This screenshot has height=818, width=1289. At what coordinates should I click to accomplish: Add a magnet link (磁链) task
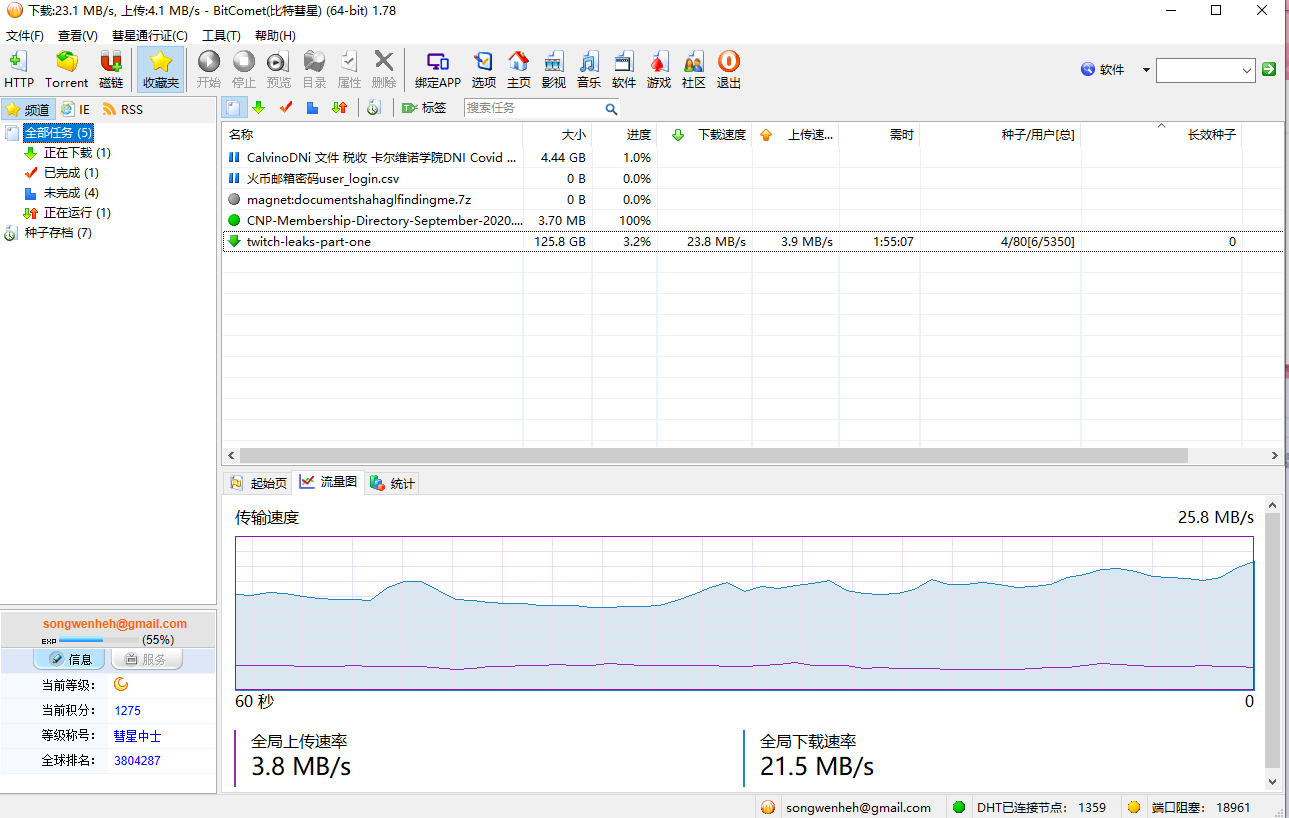tap(111, 70)
